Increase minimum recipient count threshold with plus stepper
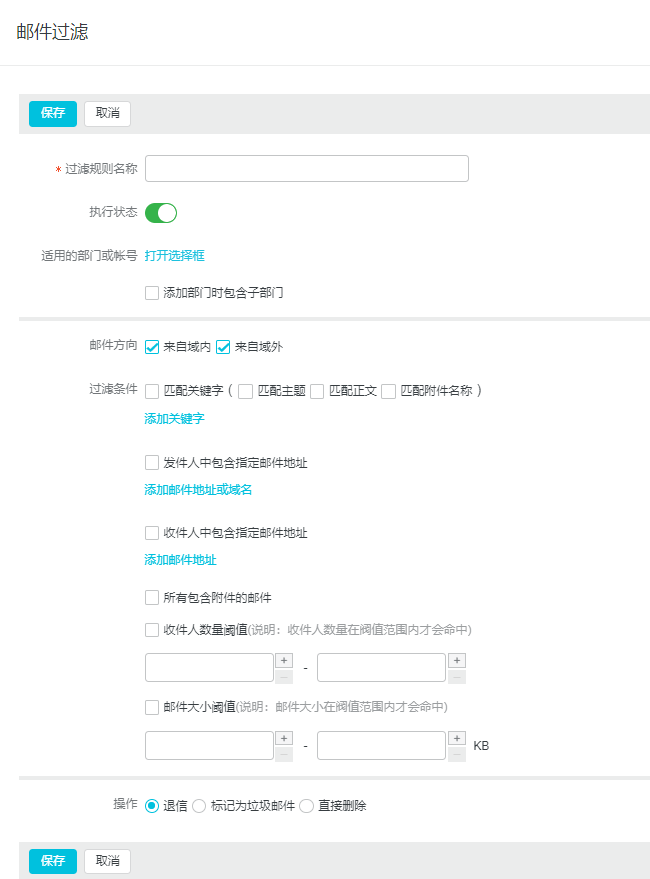650x879 pixels. (284, 660)
